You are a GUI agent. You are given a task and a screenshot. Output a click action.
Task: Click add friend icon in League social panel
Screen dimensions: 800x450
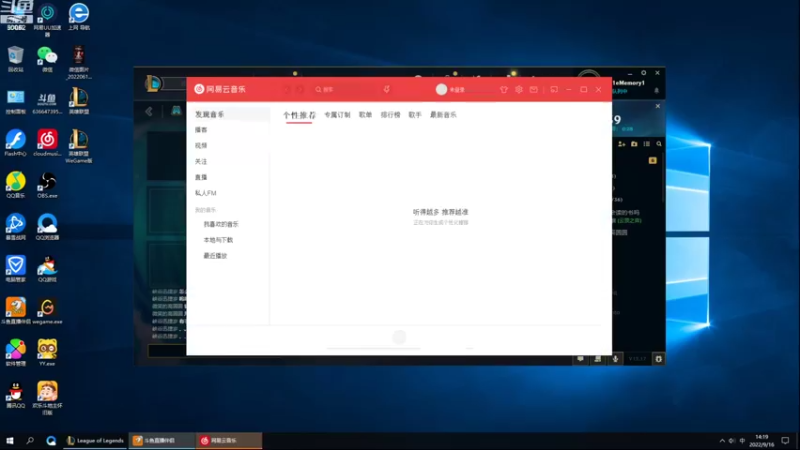point(621,144)
